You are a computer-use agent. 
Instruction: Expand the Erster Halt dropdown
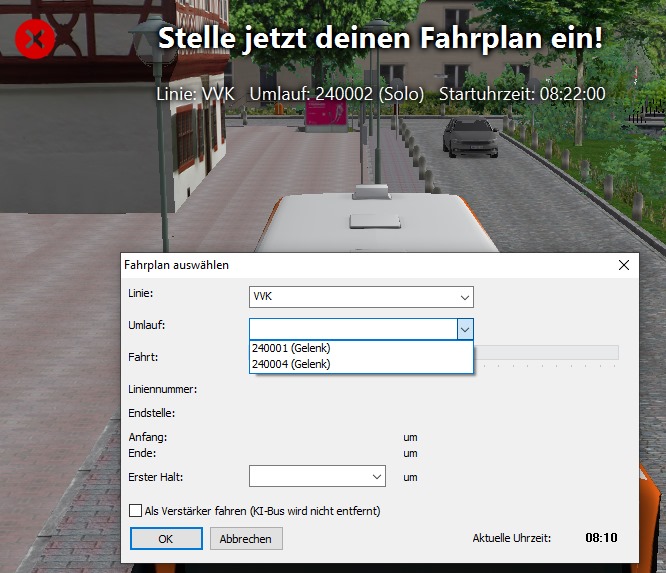coord(317,476)
